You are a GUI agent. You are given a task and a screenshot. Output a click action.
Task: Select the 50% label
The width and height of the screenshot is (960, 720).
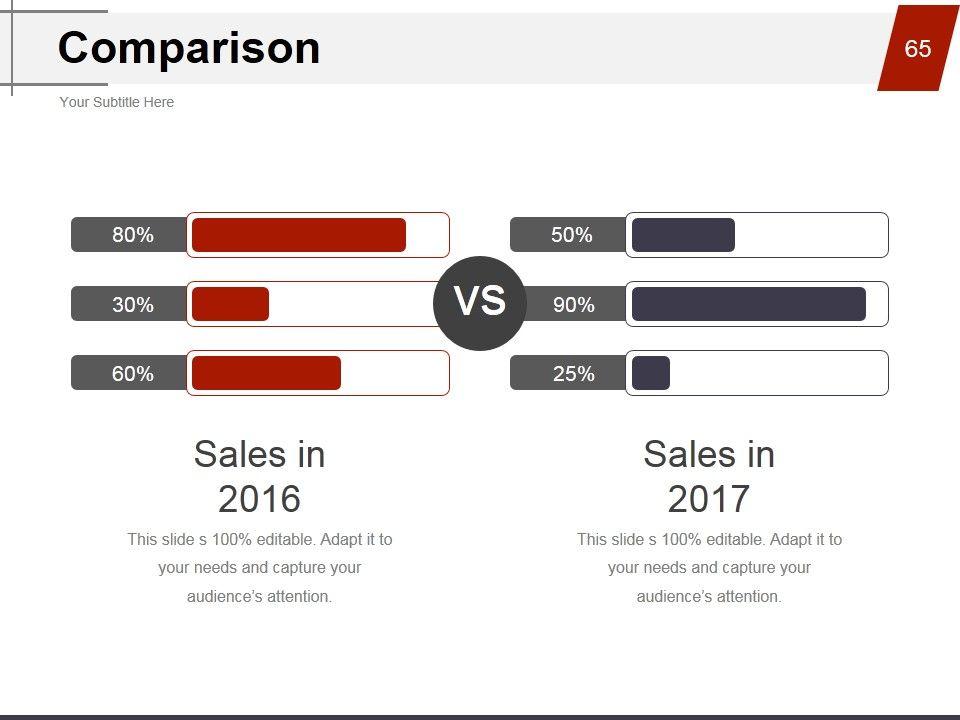[x=571, y=235]
